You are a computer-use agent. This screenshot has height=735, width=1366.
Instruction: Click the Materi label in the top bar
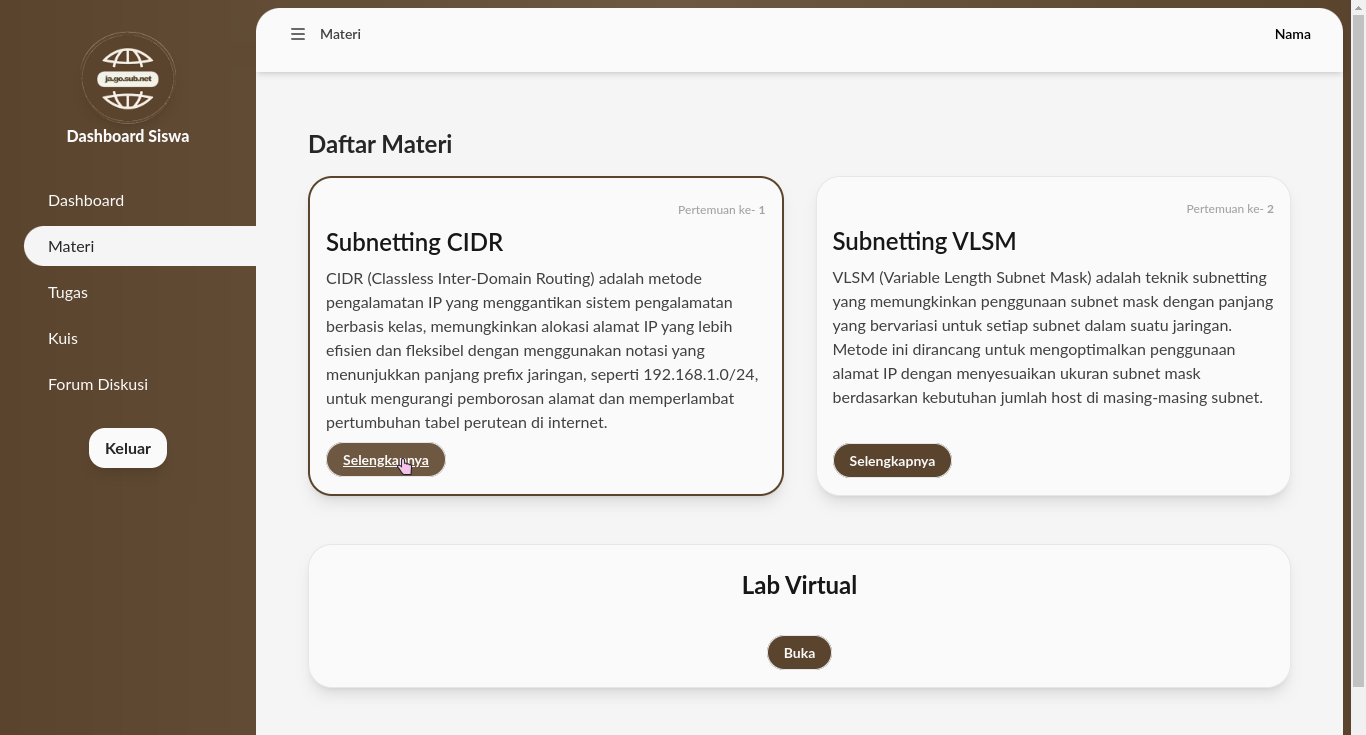tap(340, 34)
